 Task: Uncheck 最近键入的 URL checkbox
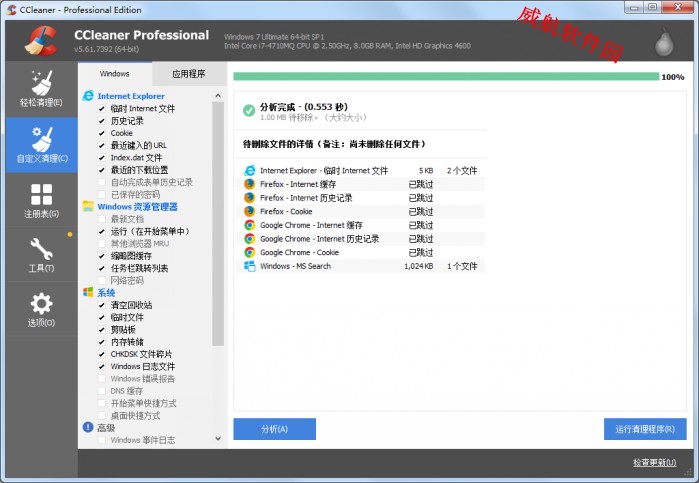102,145
